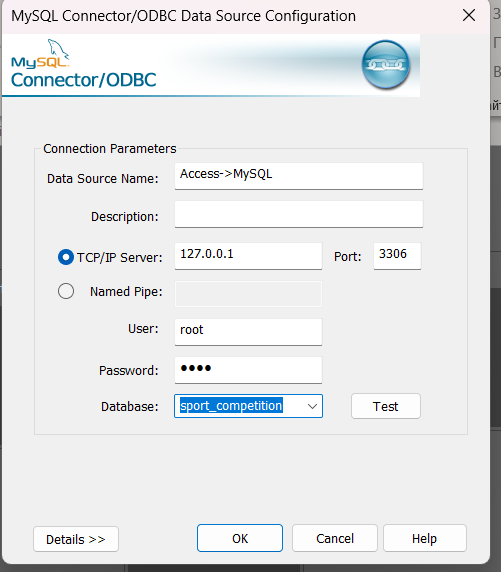Expand the Details >> section
This screenshot has height=572, width=501.
coord(76,539)
